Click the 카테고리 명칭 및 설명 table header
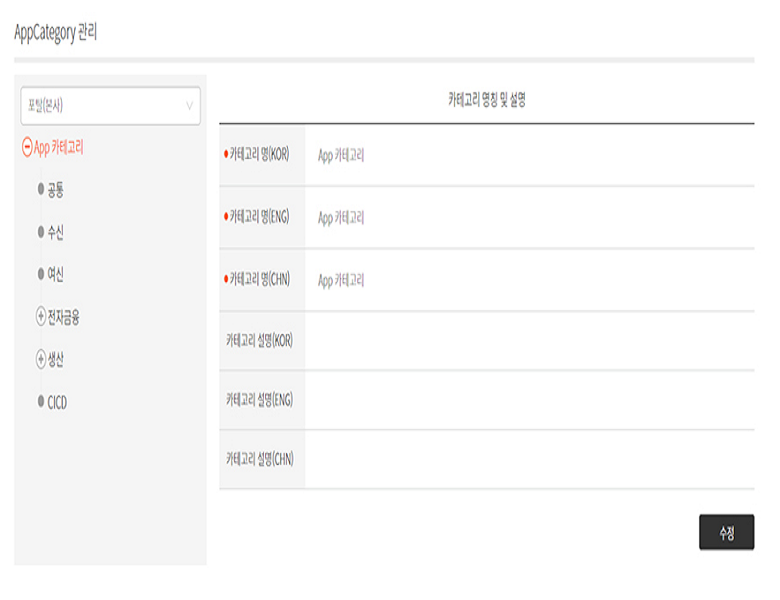The image size is (780, 600). pos(486,100)
